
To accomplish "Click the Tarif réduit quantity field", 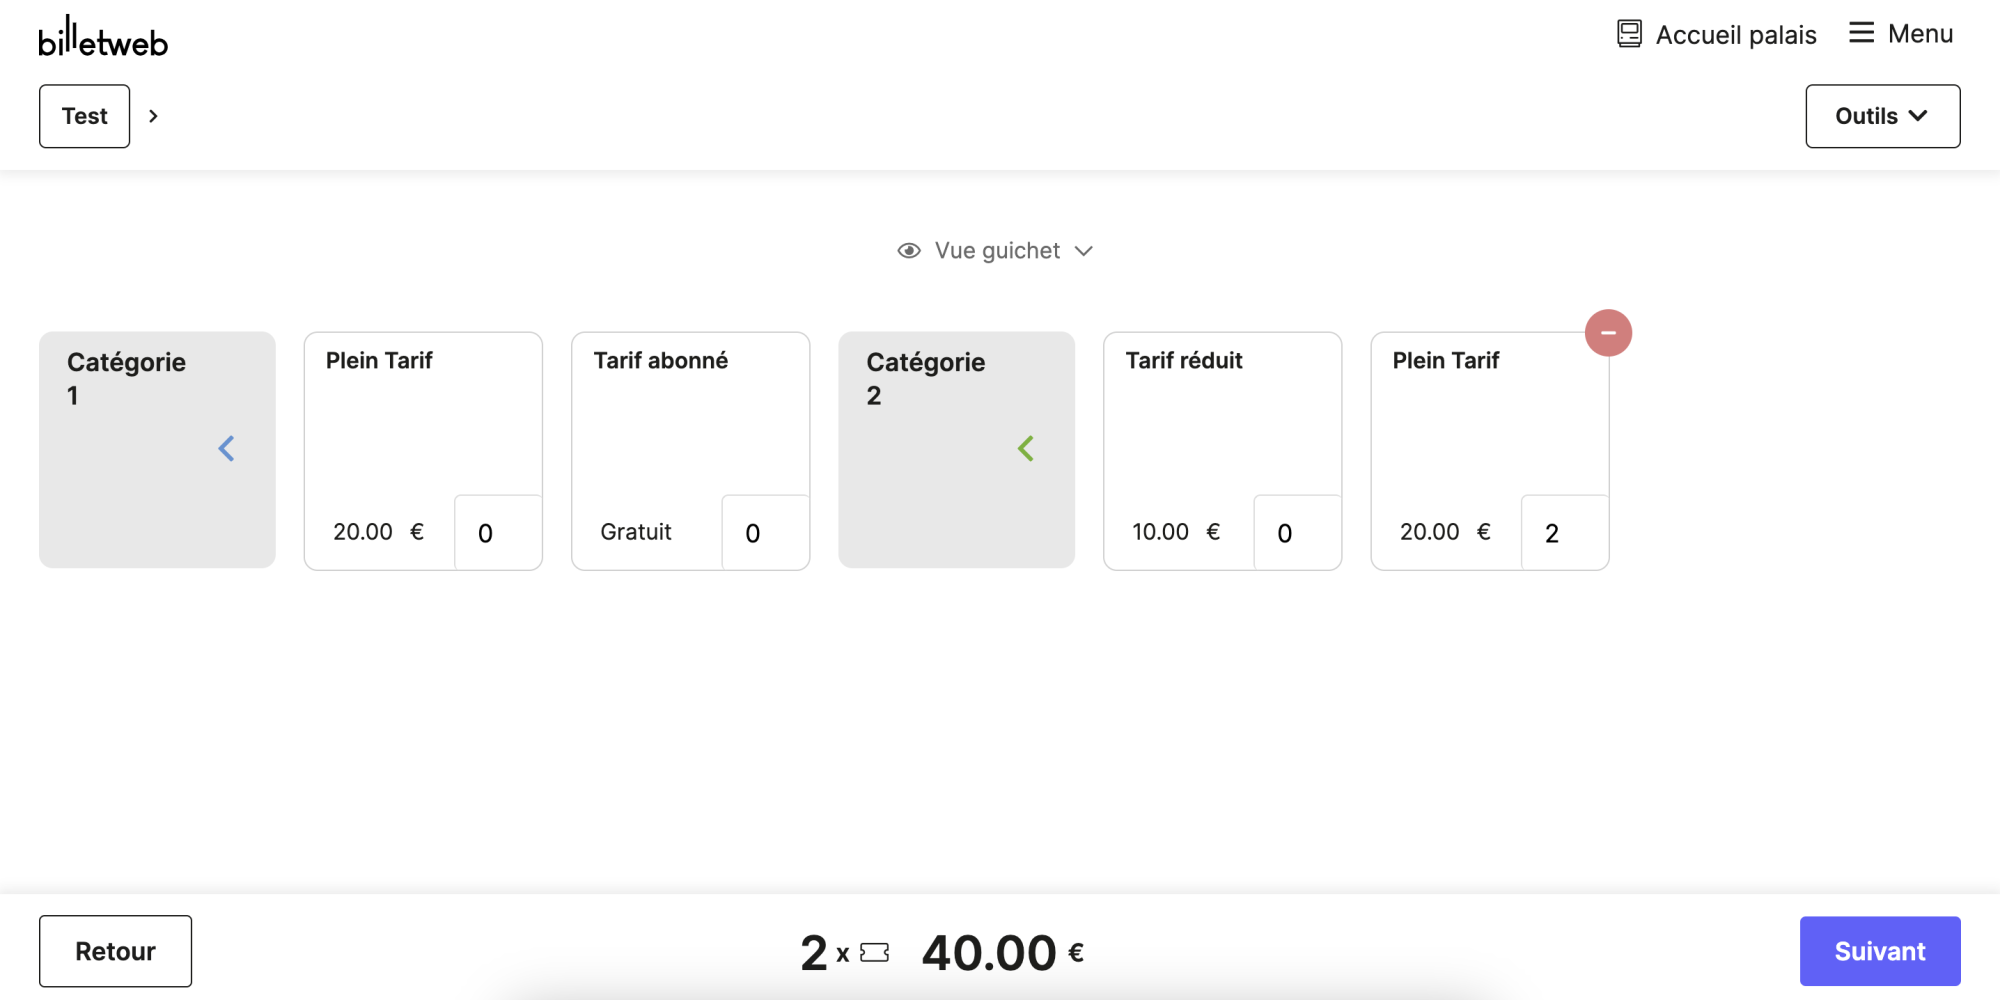I will click(x=1297, y=533).
